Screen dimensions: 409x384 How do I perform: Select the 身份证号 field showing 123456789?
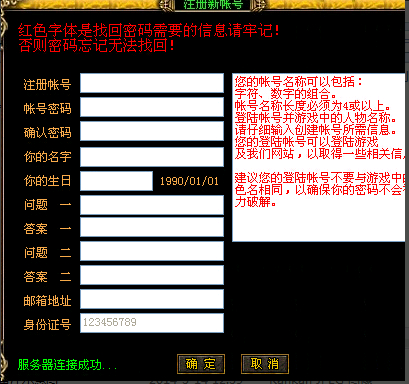152,323
